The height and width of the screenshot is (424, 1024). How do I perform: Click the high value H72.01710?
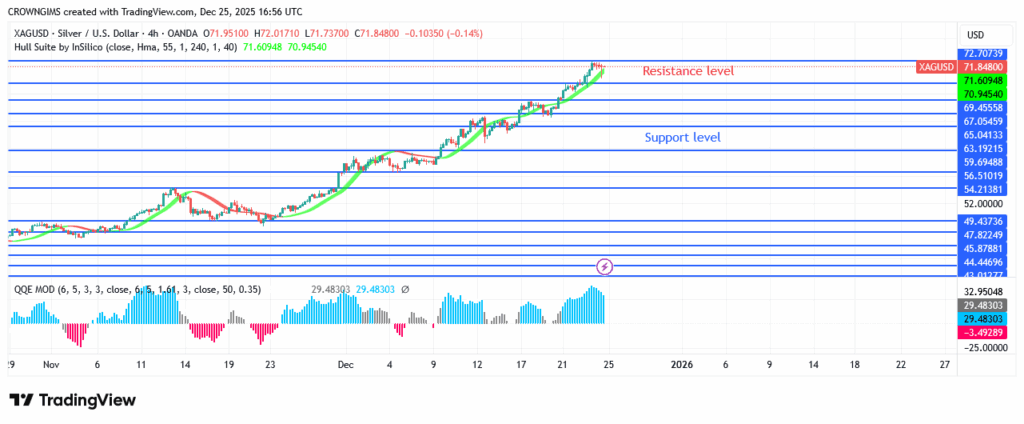277,33
